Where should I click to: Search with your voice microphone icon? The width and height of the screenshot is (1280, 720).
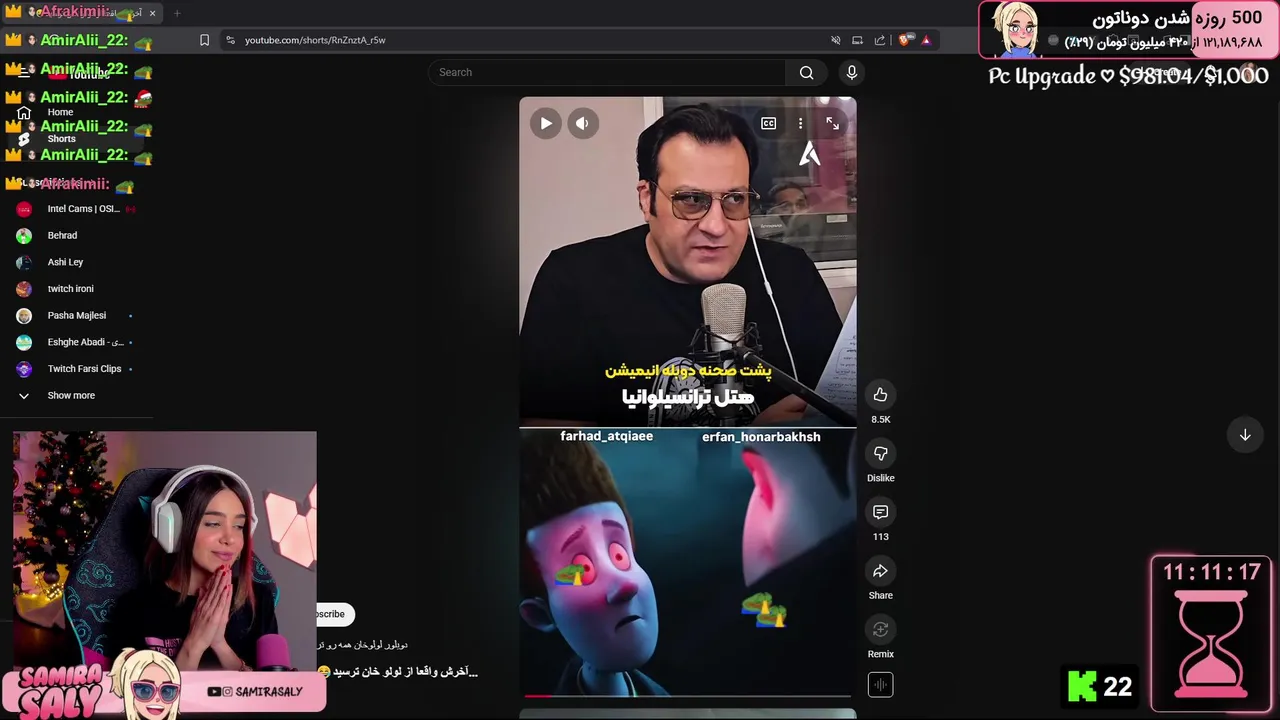[x=852, y=72]
